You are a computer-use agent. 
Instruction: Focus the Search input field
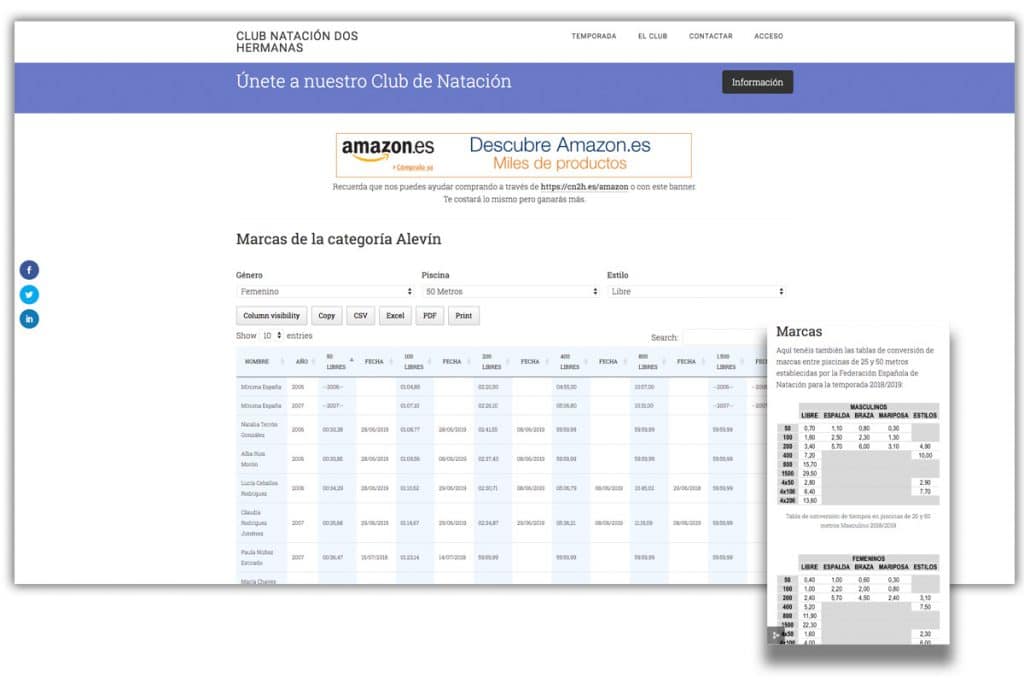pos(725,337)
